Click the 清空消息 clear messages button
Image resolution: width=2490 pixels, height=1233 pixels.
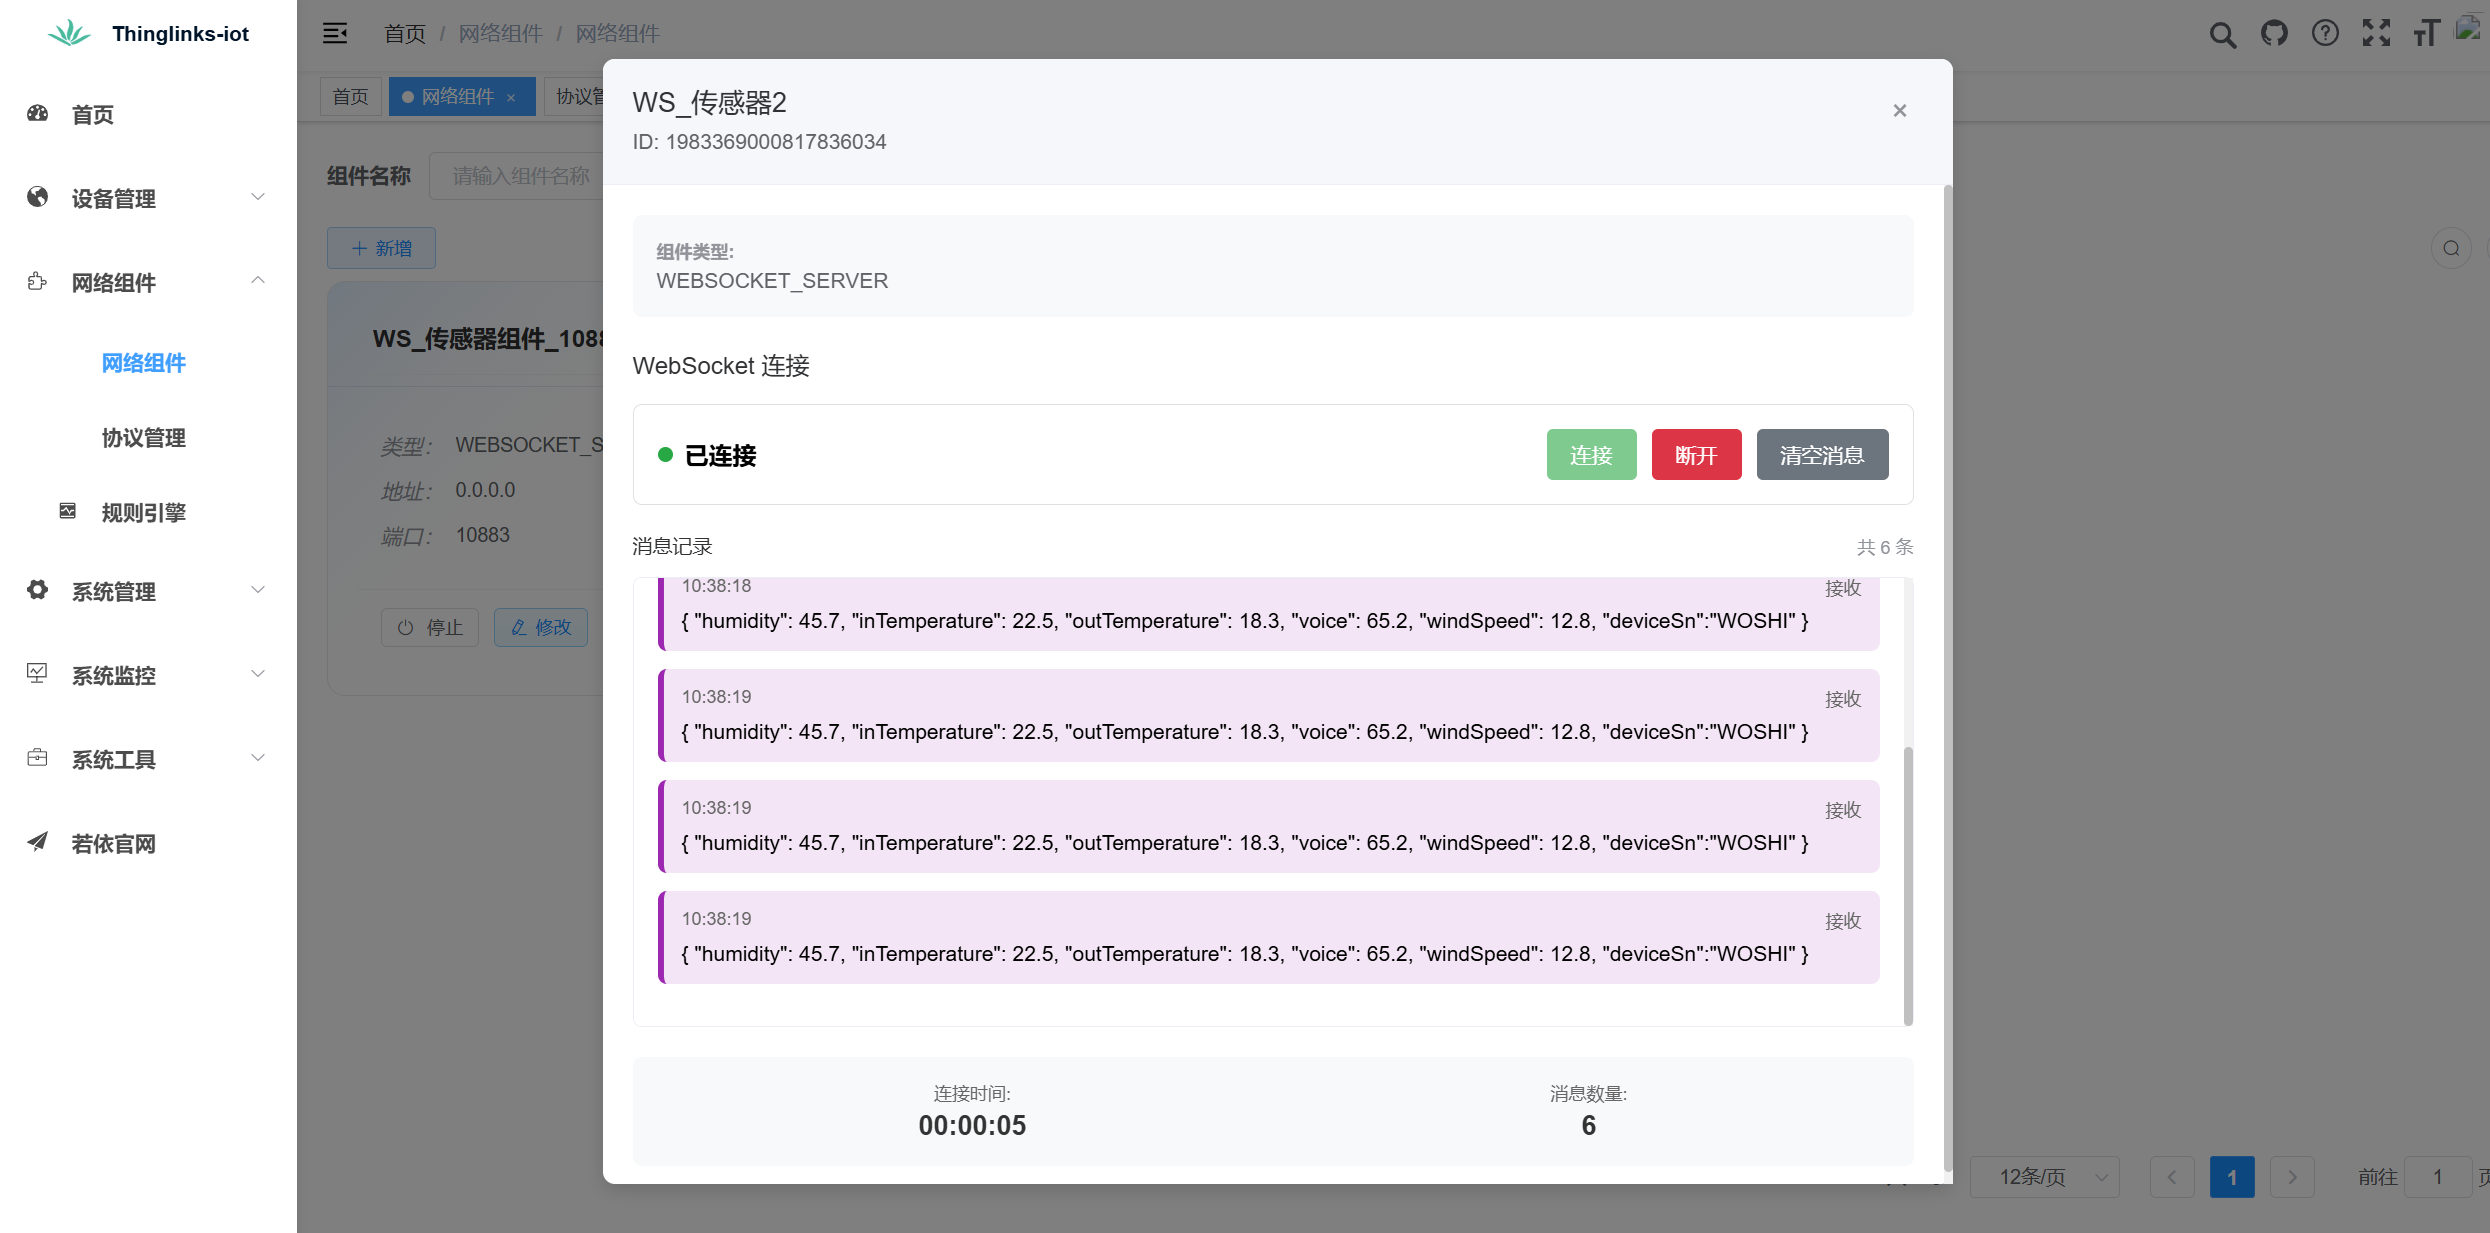click(1821, 455)
